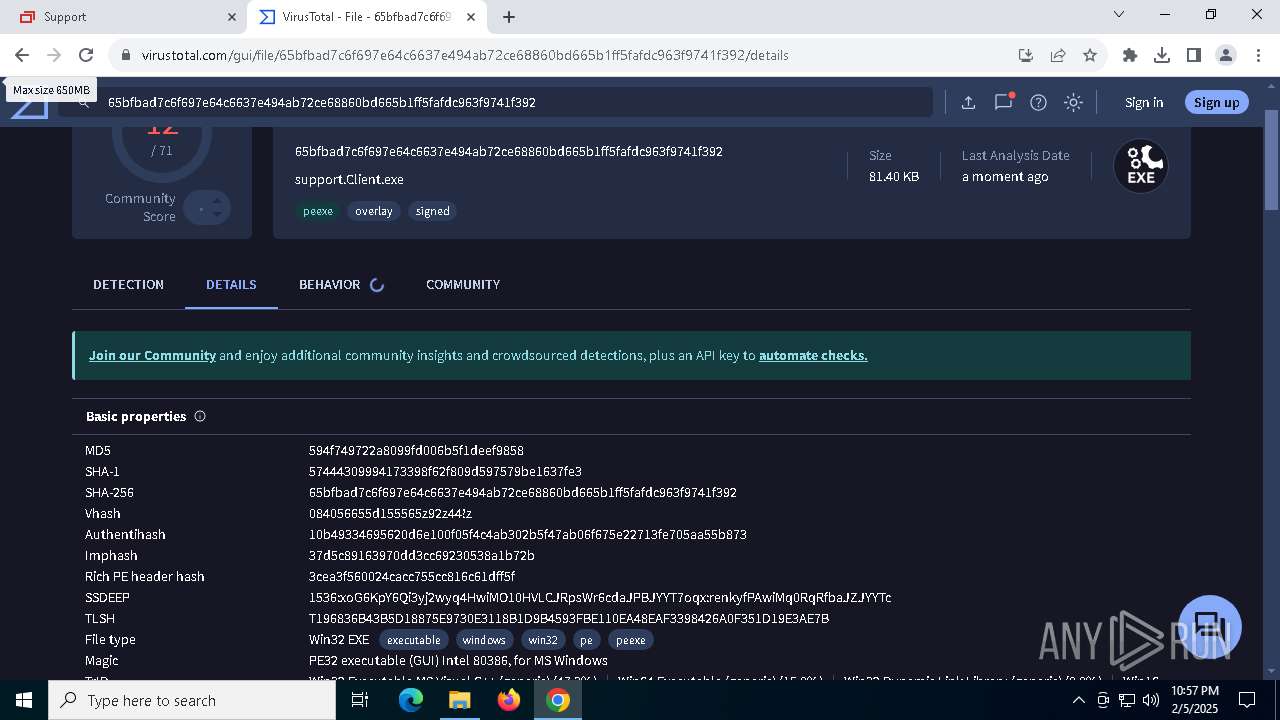
Task: Click the Chrome taskbar icon
Action: pos(558,700)
